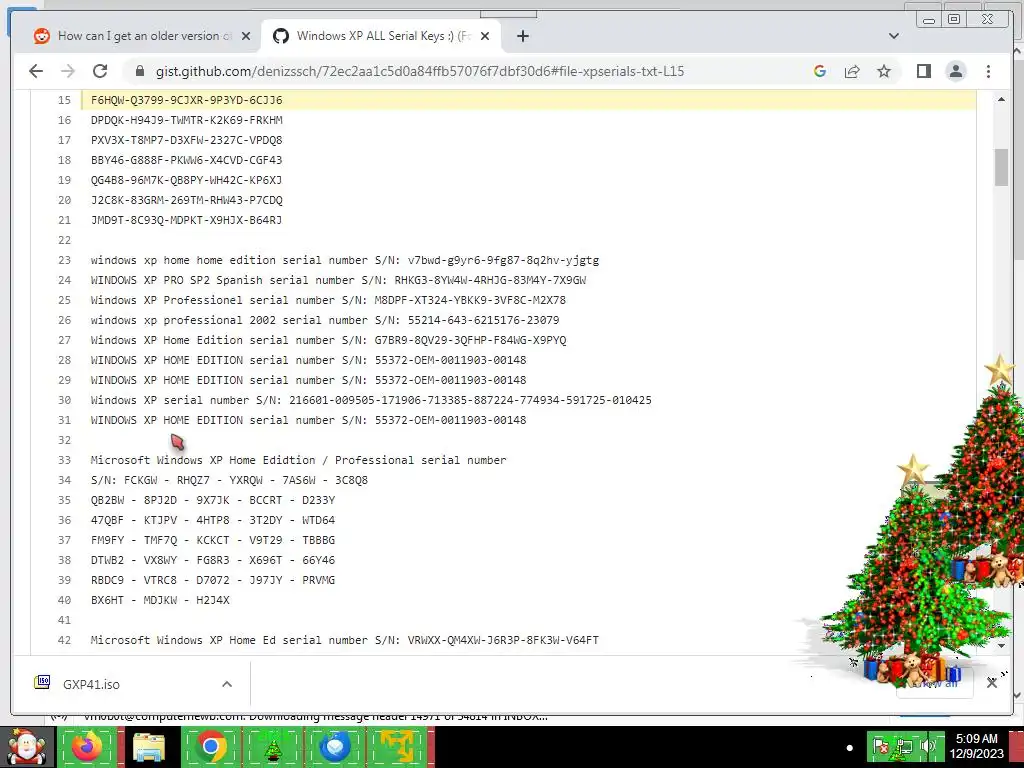This screenshot has width=1024, height=768.
Task: Click the '47QBF - KTJPV - 4HTP8' line
Action: 213,520
